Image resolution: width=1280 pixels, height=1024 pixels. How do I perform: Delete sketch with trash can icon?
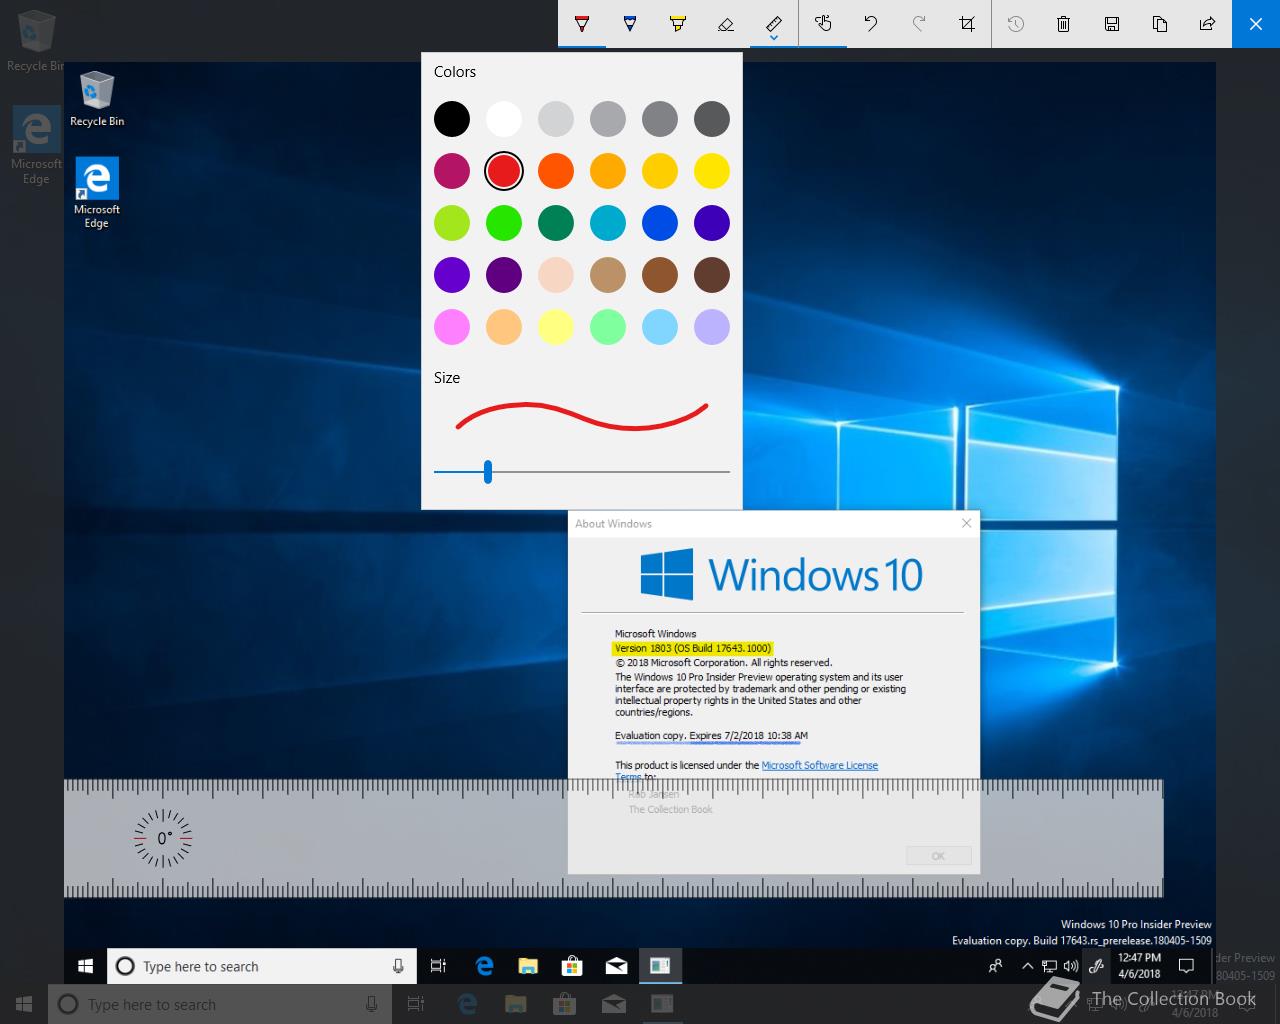(1064, 24)
